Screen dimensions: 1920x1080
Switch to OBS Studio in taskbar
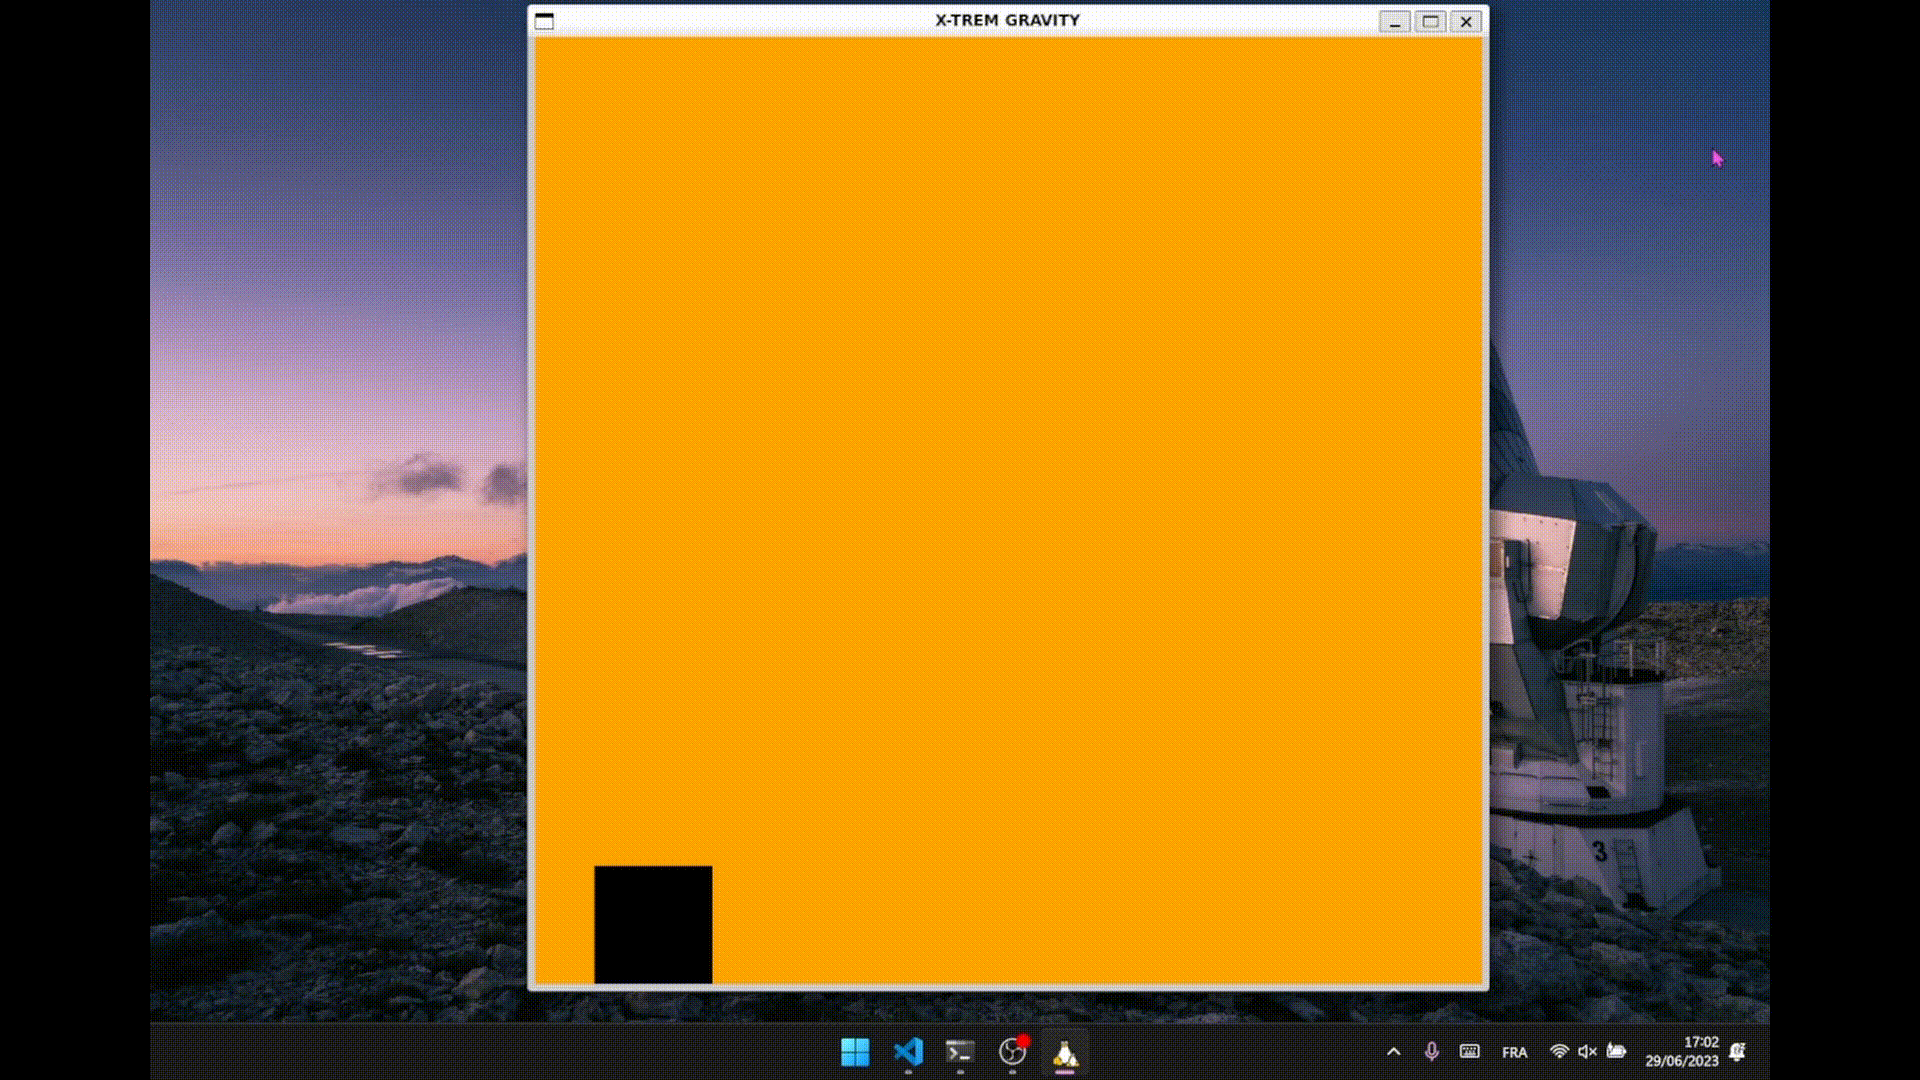[1013, 1052]
